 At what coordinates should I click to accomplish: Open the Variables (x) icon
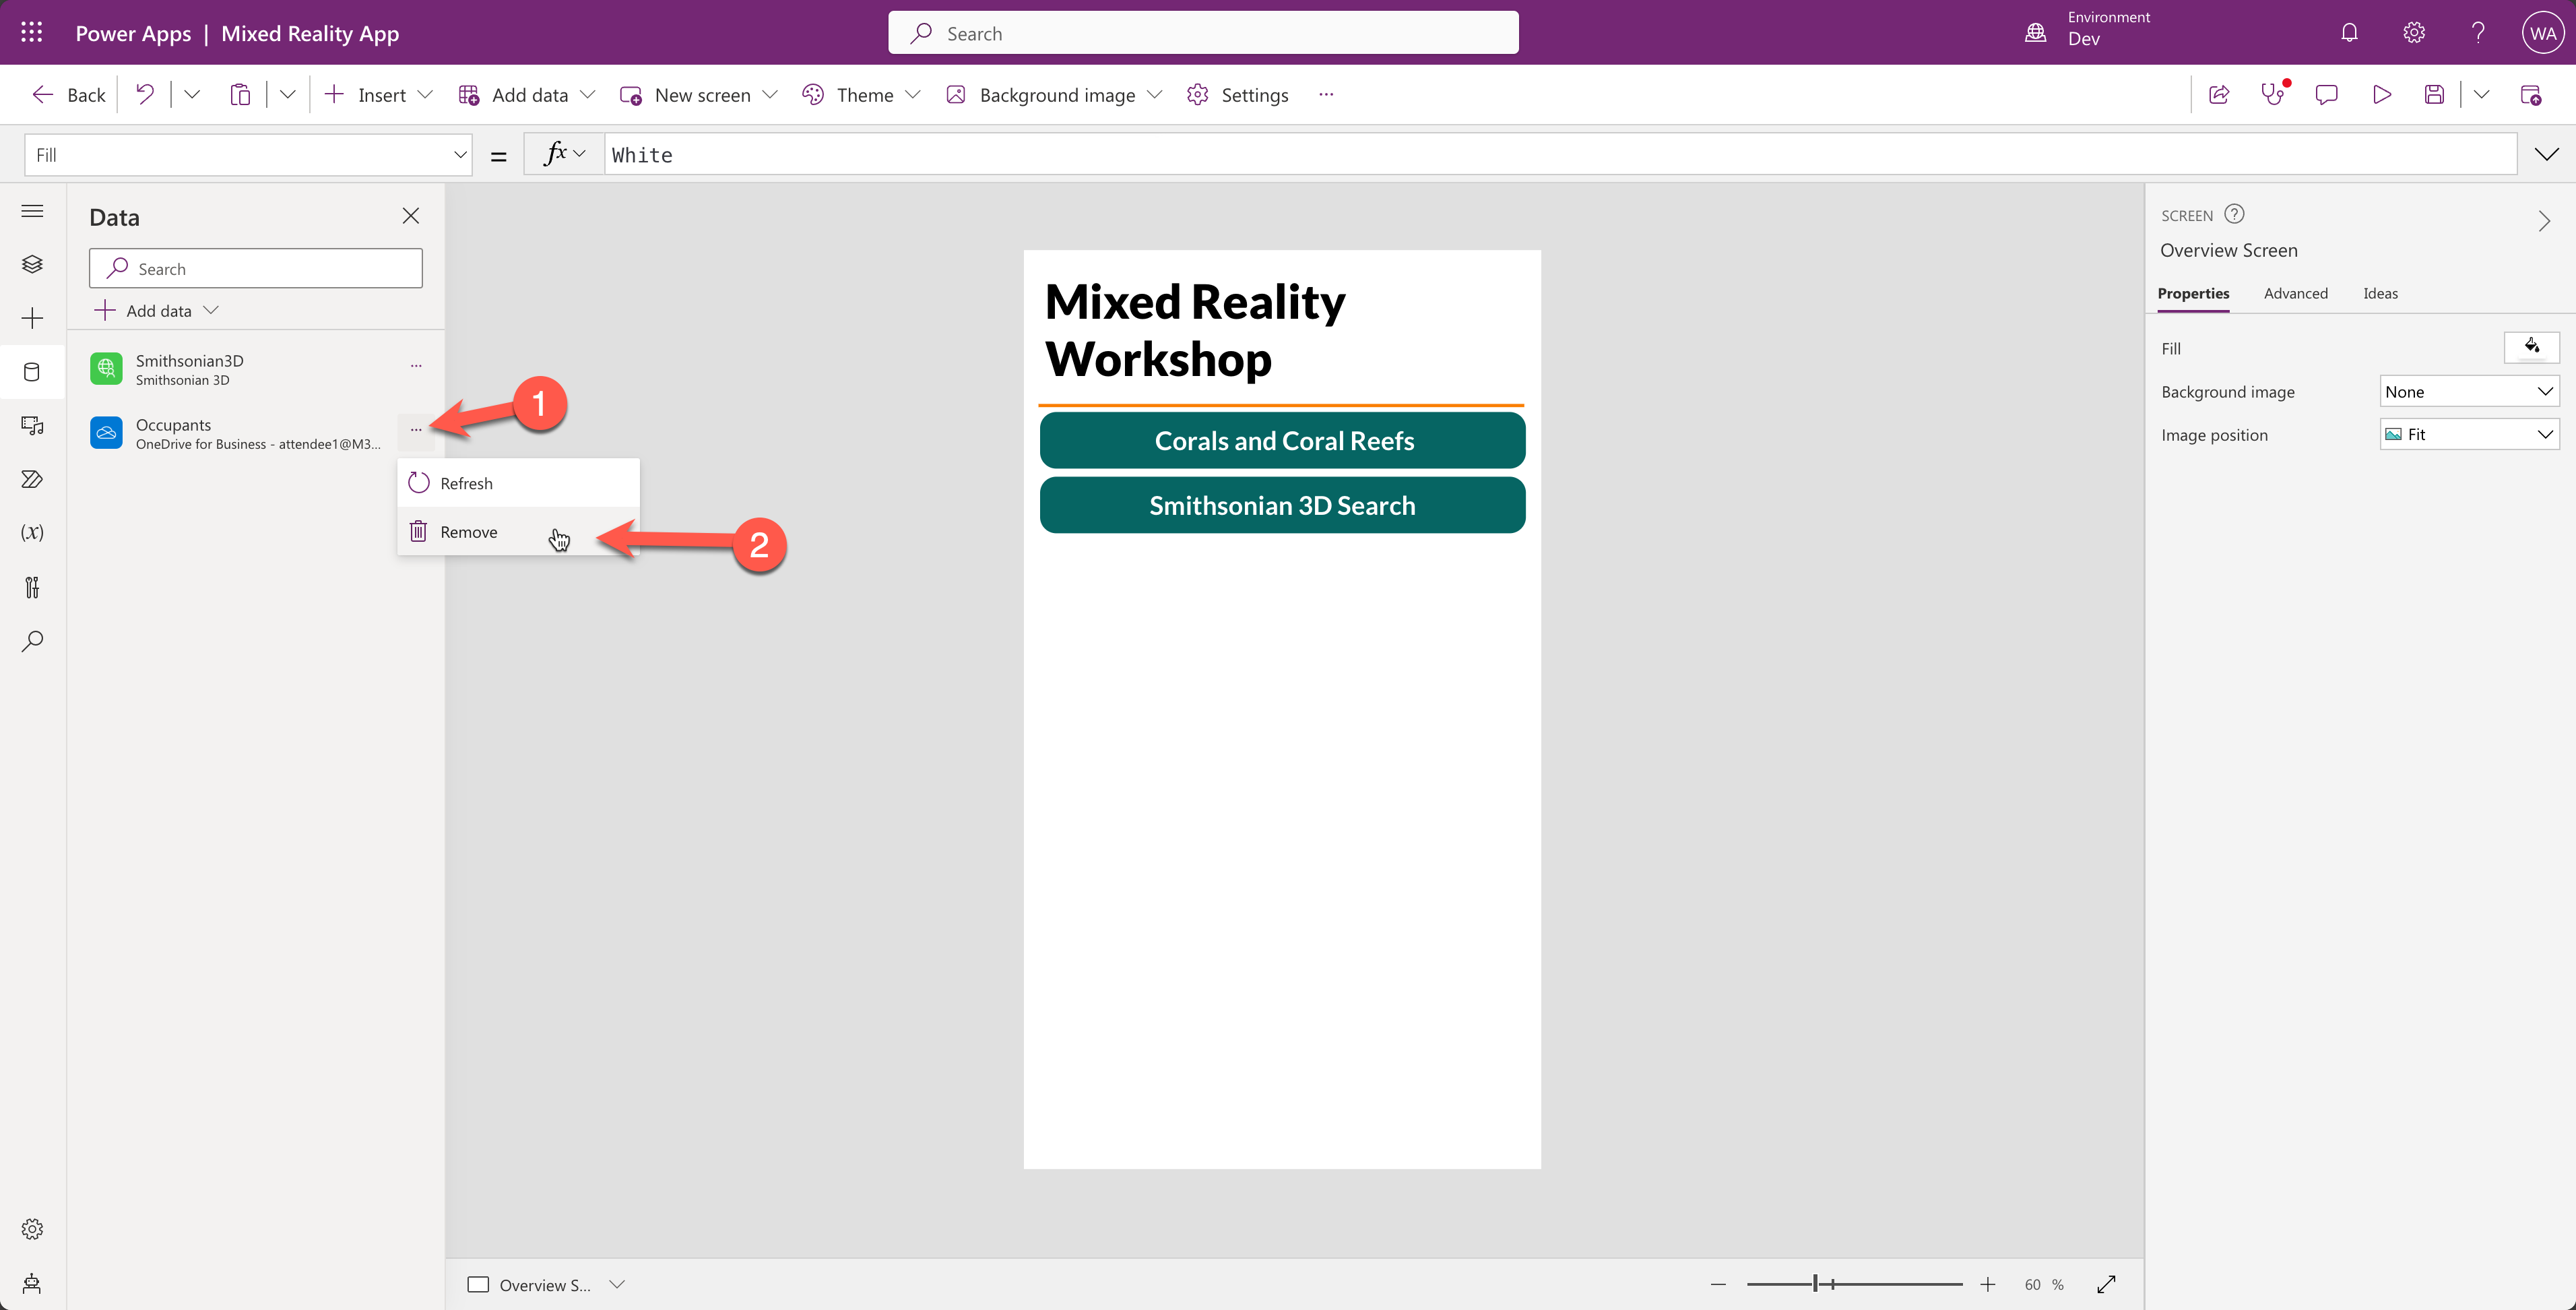coord(32,532)
